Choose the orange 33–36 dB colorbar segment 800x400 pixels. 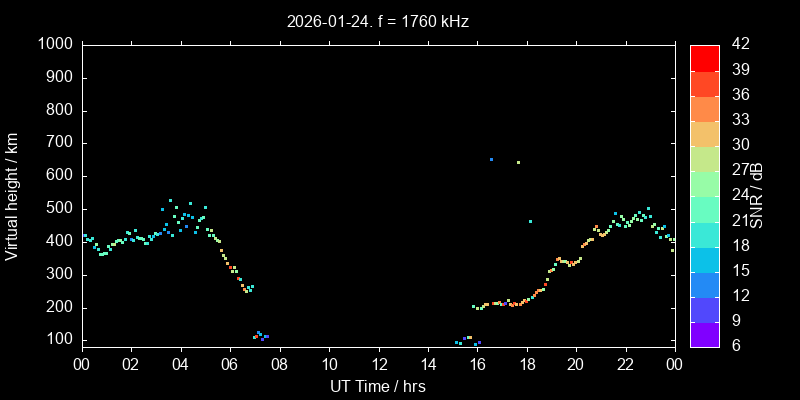[x=705, y=108]
